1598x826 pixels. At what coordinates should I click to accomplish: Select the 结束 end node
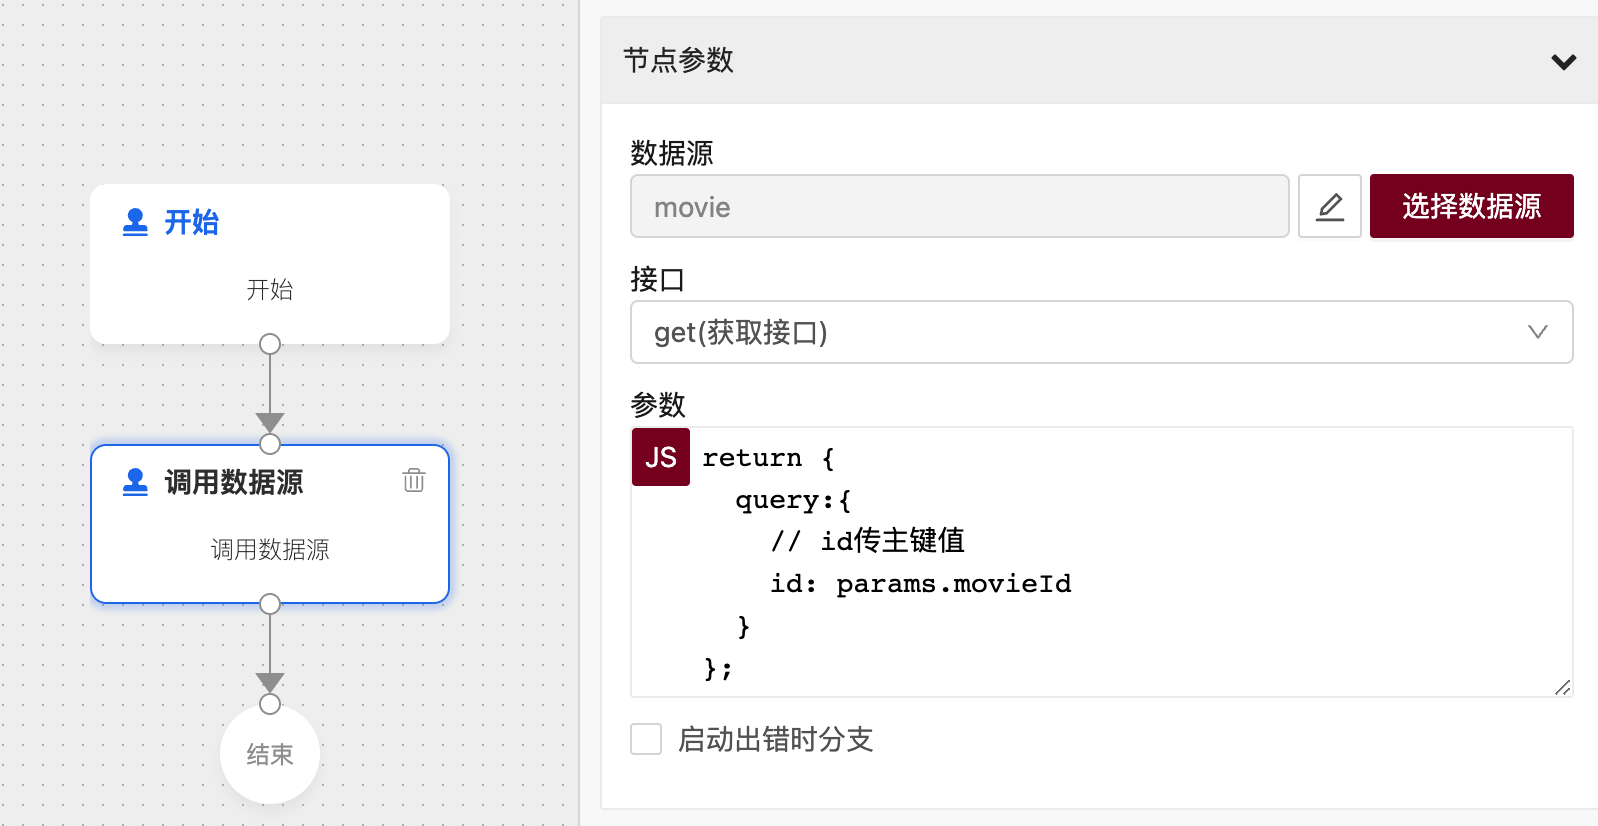tap(270, 756)
